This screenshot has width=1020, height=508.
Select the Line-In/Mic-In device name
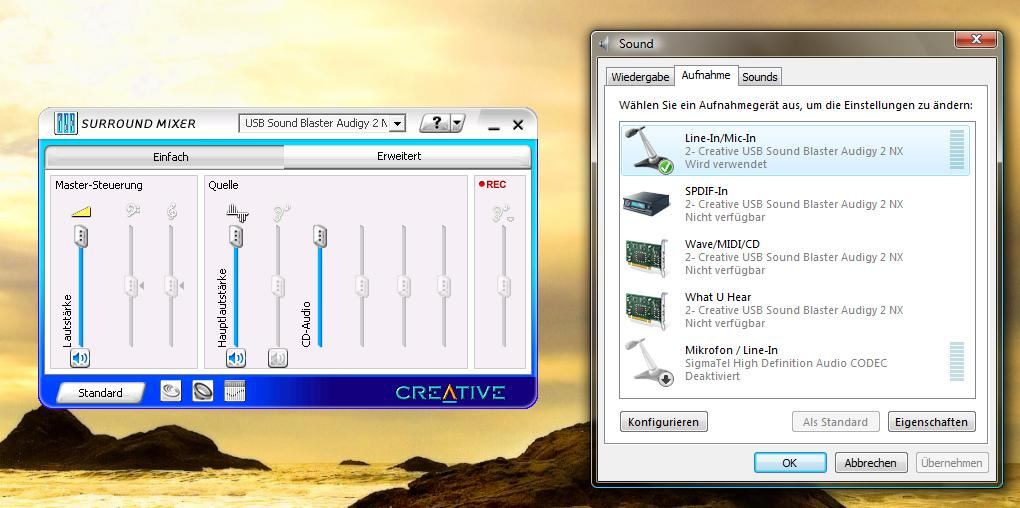click(720, 138)
